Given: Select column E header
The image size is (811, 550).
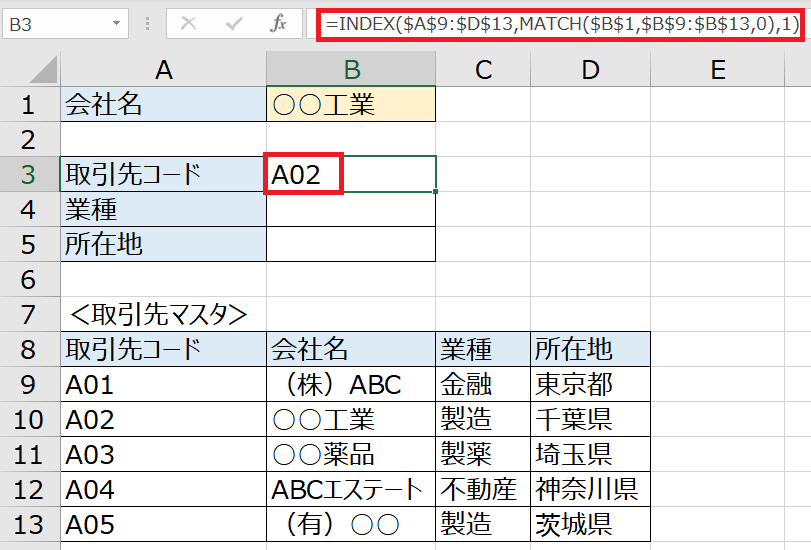Looking at the screenshot, I should coord(717,69).
